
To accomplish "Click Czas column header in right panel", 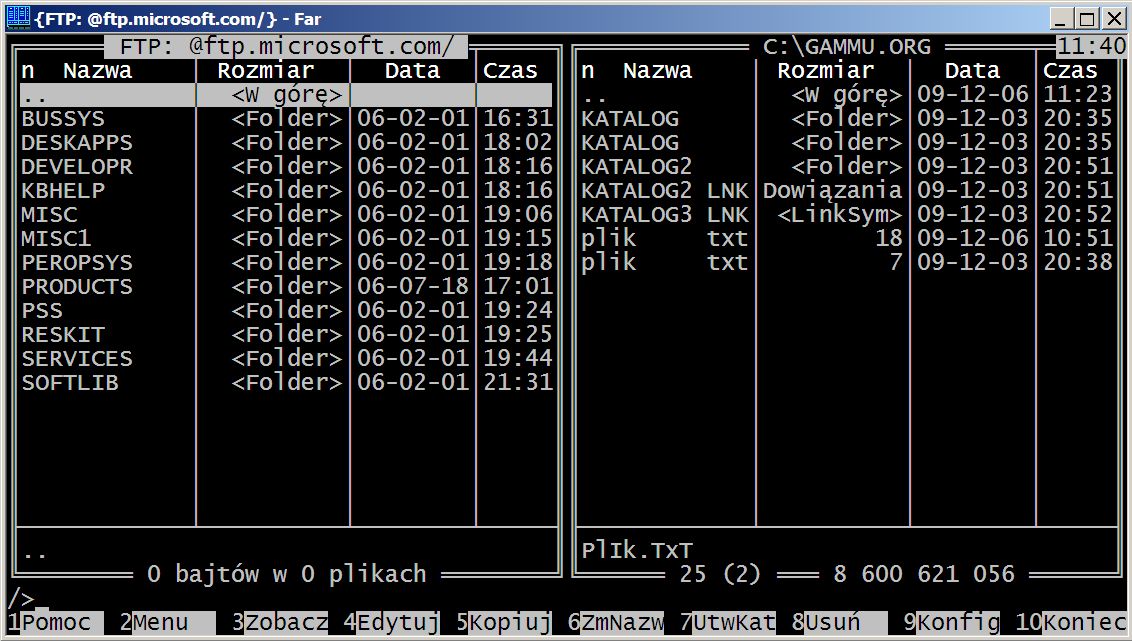I will pyautogui.click(x=1071, y=71).
